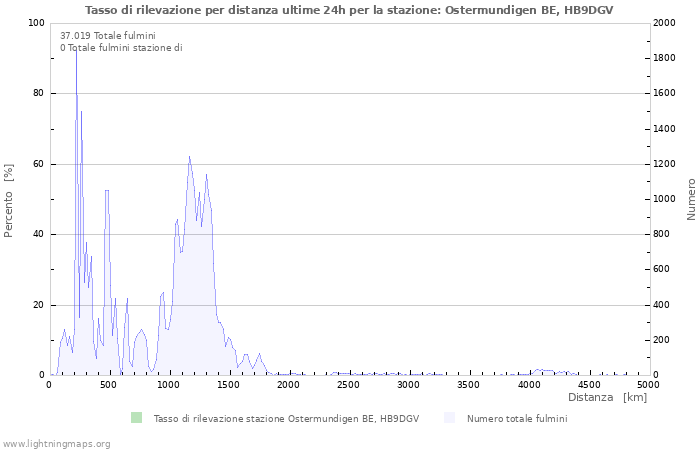
Task: Click the 'Numero totale fulmini' legend label
Action: [517, 419]
